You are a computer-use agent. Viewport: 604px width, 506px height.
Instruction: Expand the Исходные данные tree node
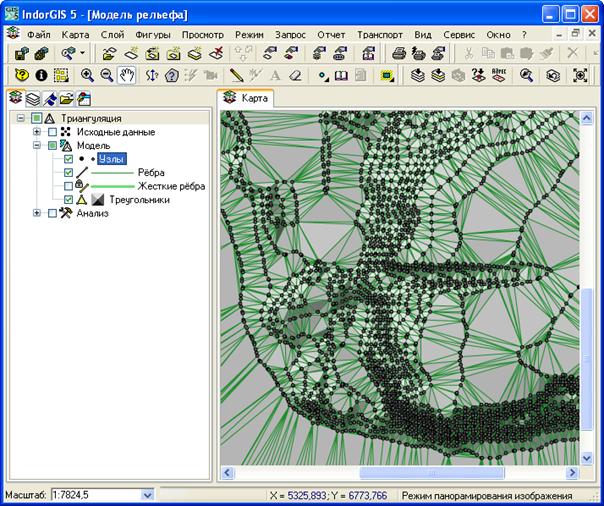point(37,132)
